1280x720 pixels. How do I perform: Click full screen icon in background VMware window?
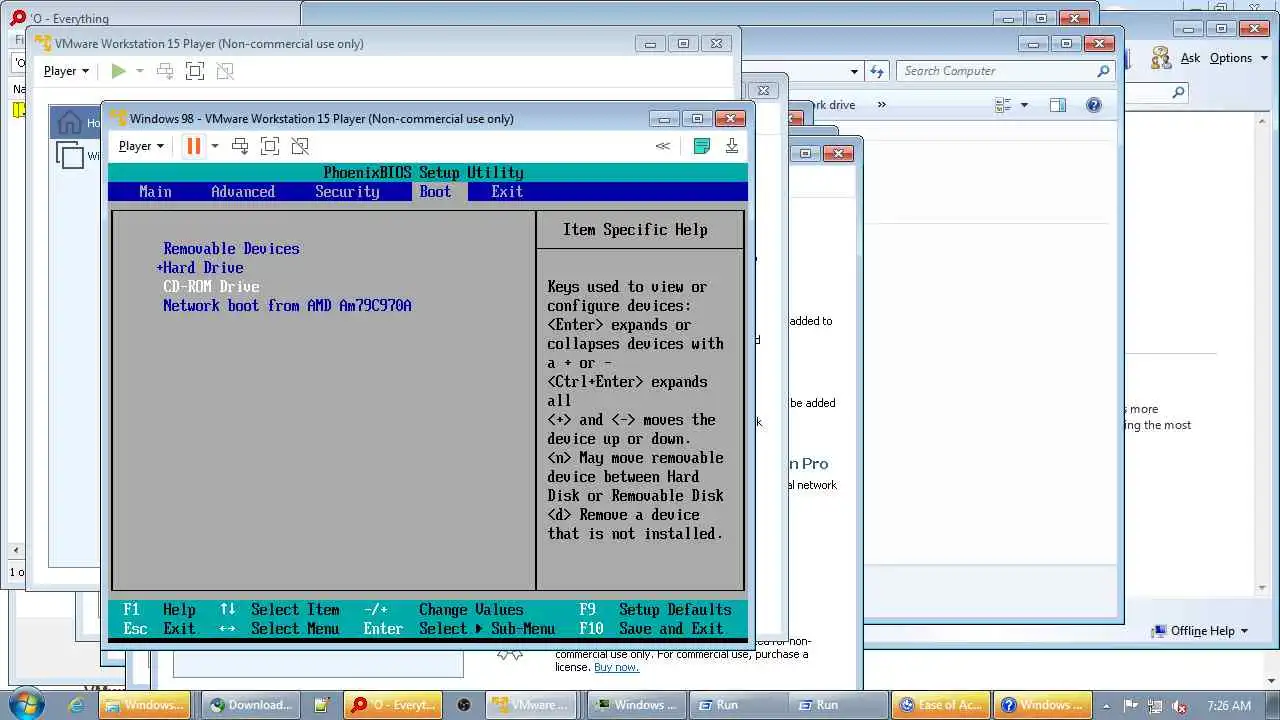point(195,71)
